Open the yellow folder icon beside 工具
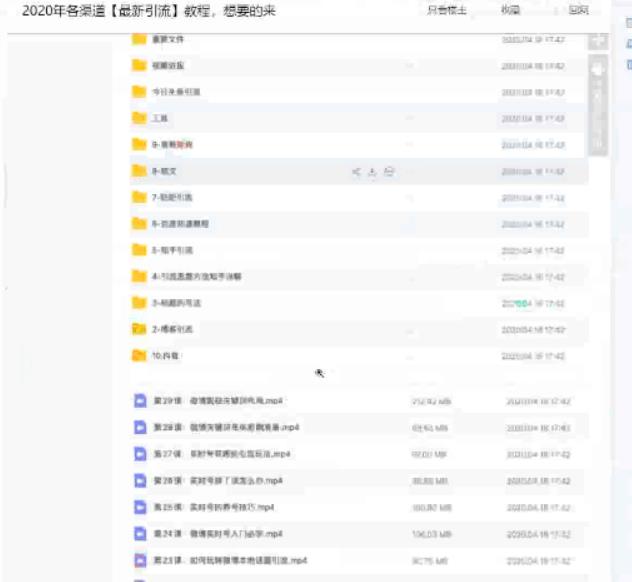This screenshot has height=582, width=632. [x=139, y=118]
